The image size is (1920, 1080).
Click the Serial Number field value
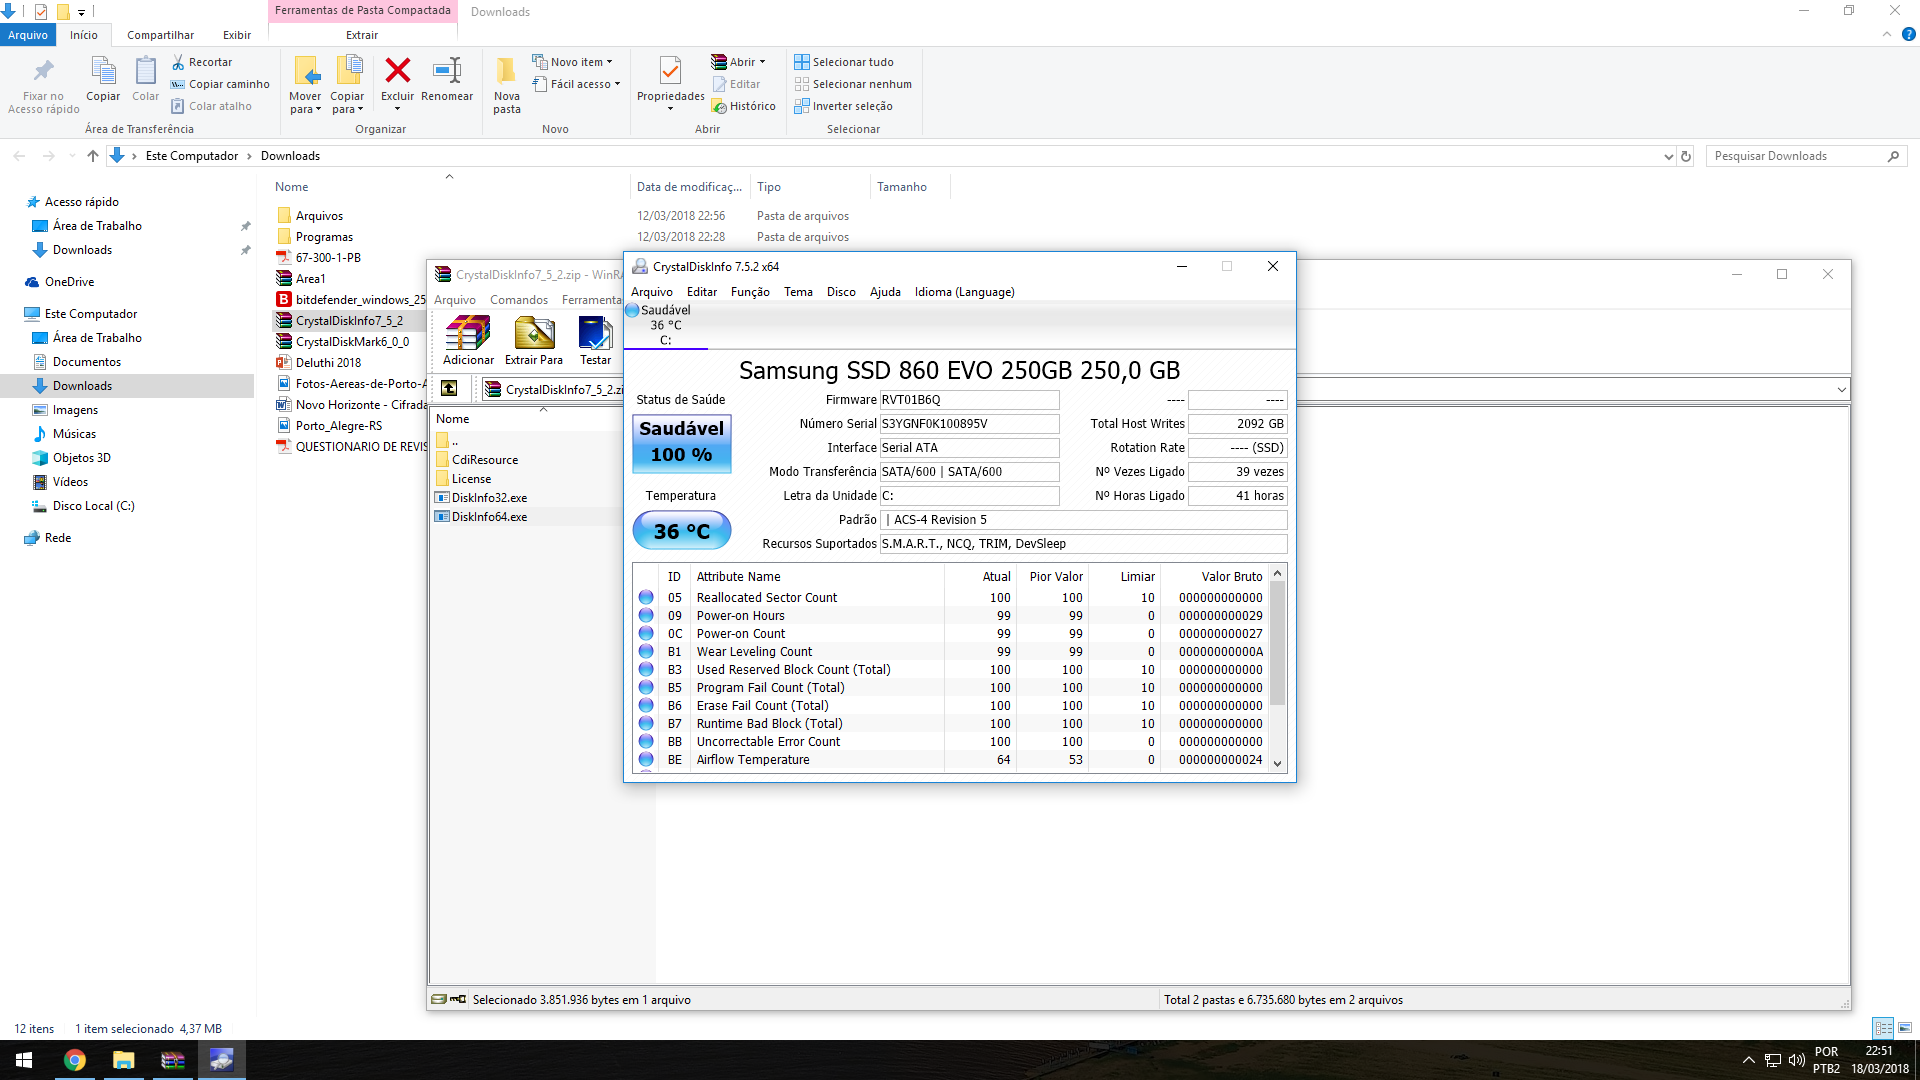(969, 424)
